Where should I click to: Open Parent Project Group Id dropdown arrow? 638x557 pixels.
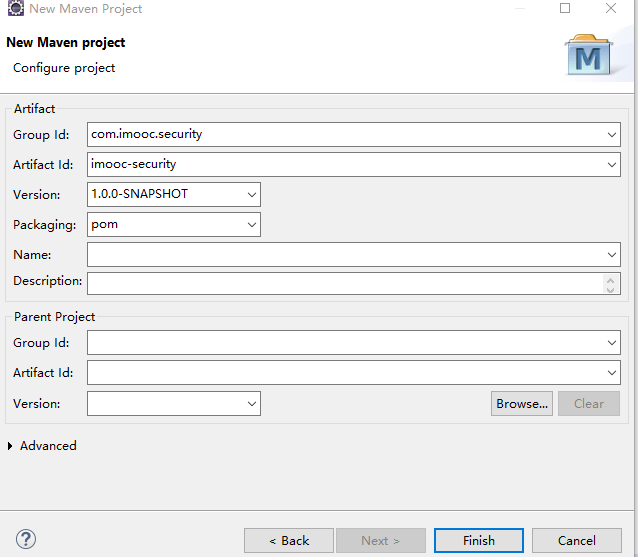point(612,343)
